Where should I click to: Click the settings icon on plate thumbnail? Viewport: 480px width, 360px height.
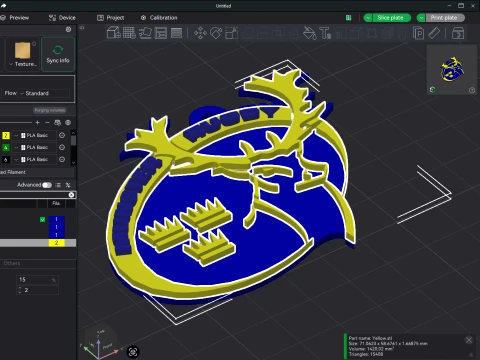click(472, 90)
